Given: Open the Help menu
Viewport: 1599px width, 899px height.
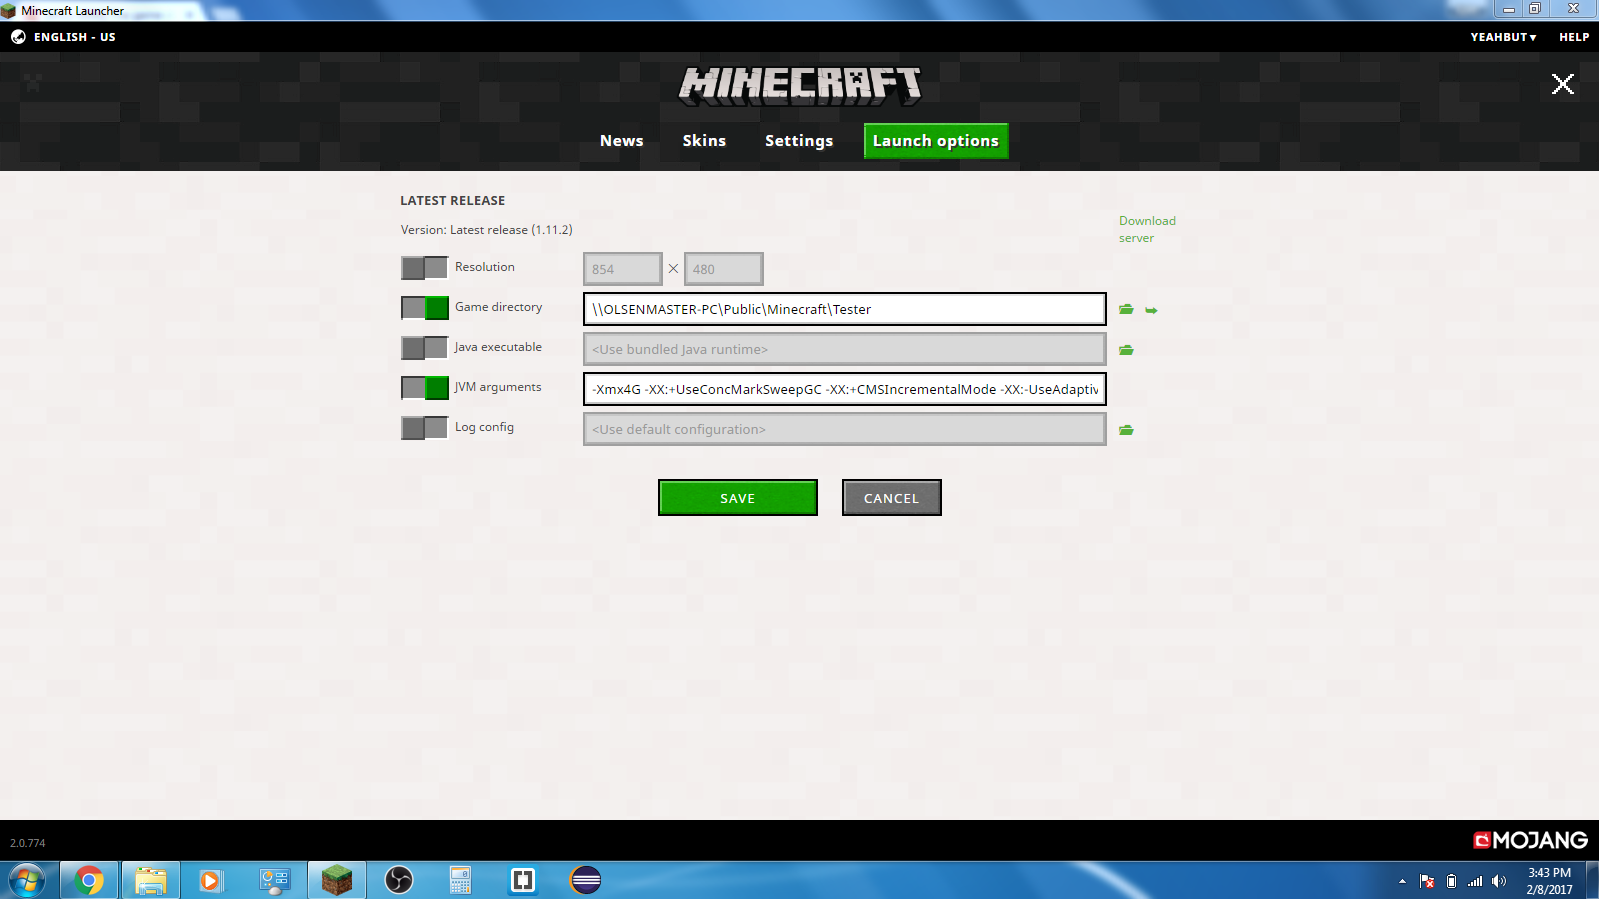Looking at the screenshot, I should 1574,37.
